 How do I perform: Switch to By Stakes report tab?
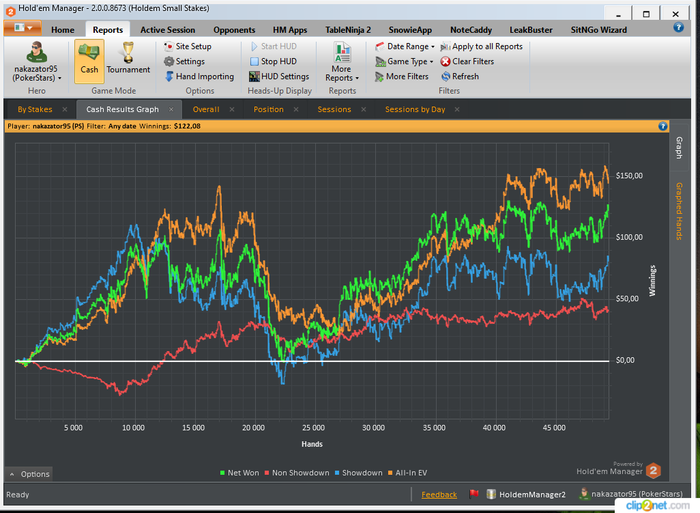tap(35, 109)
